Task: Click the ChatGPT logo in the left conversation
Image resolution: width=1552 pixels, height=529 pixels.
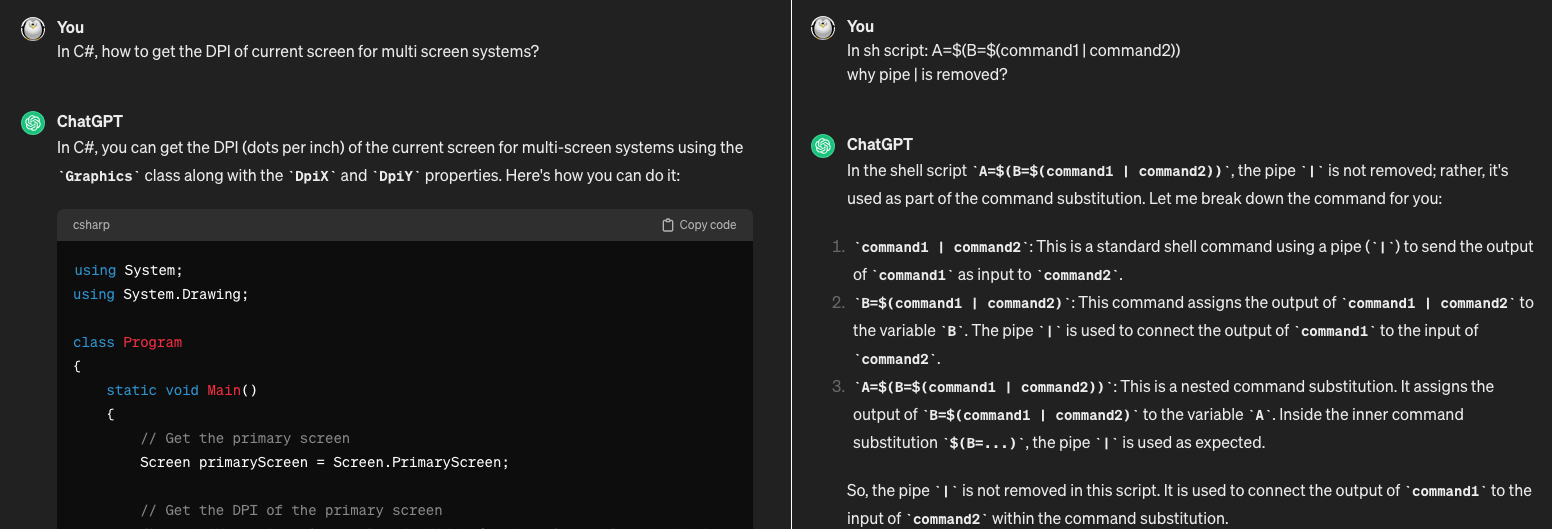Action: click(x=33, y=123)
